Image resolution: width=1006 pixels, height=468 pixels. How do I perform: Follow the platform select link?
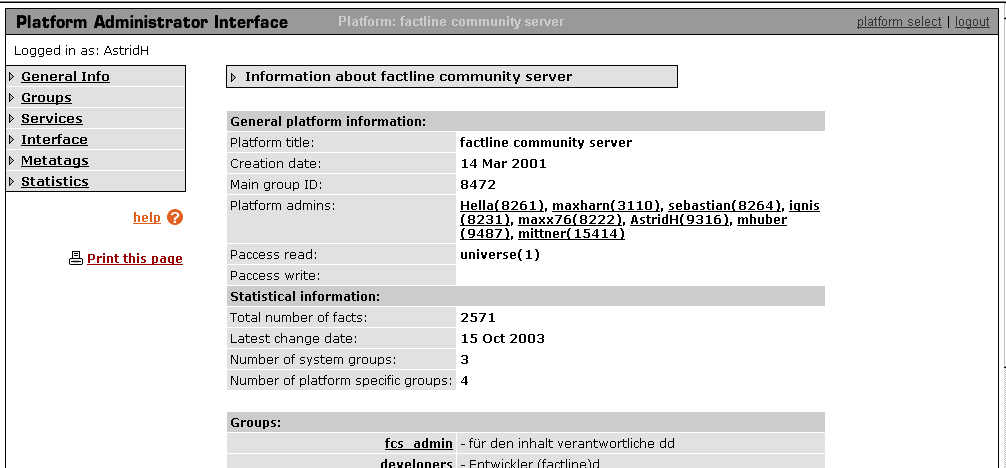[x=899, y=22]
